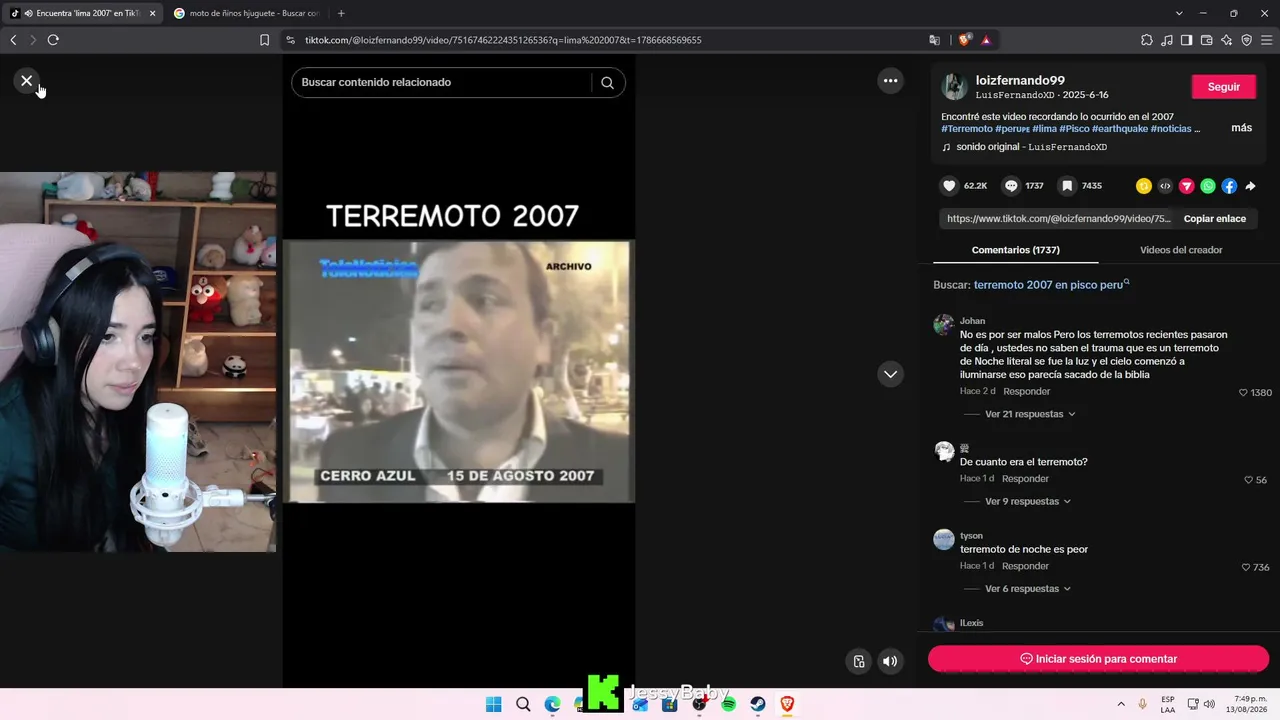Click the #Terremoto hashtag

pos(967,129)
